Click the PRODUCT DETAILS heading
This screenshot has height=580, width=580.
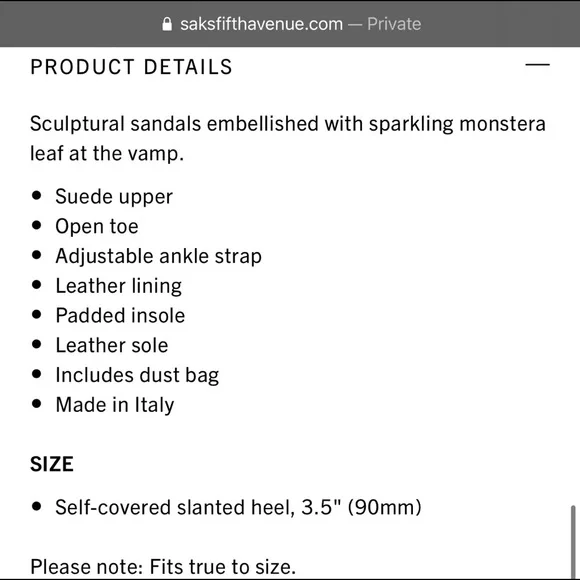[131, 67]
